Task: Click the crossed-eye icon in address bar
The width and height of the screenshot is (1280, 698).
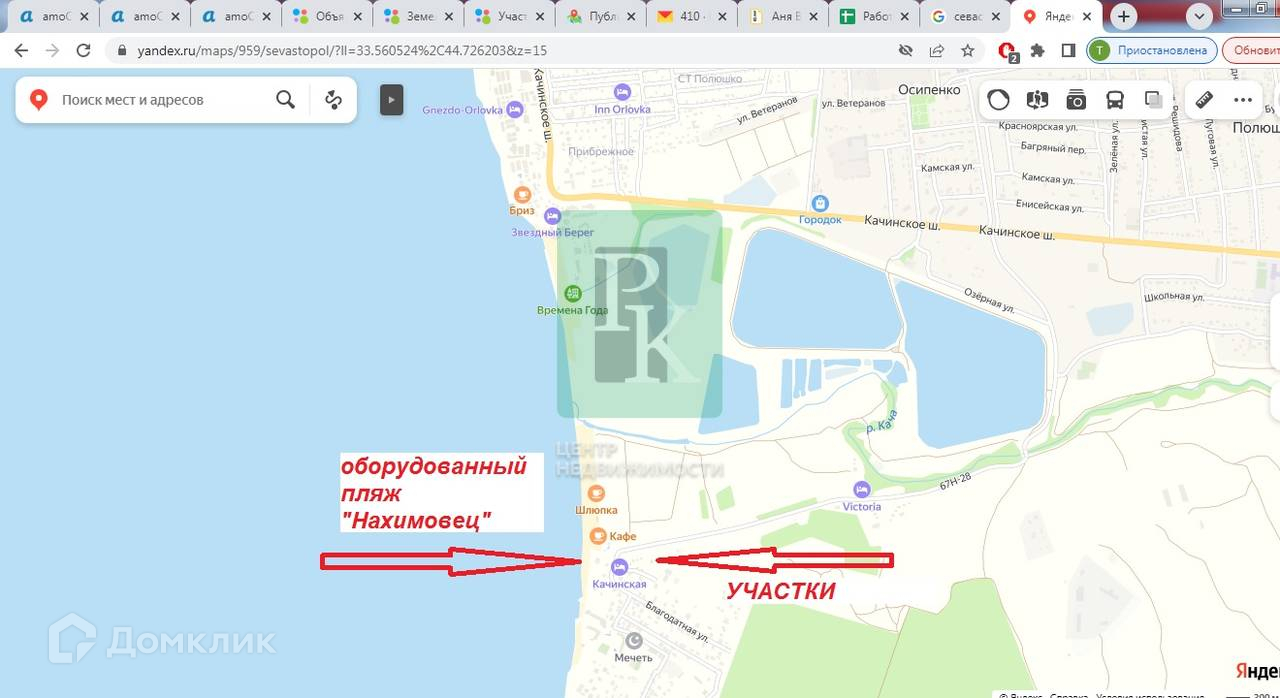Action: point(906,50)
